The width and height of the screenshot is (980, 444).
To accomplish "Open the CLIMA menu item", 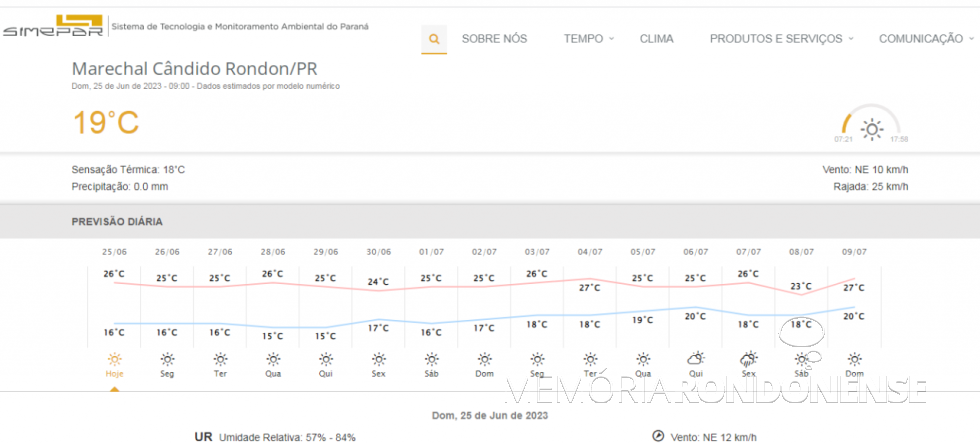I will tap(656, 39).
